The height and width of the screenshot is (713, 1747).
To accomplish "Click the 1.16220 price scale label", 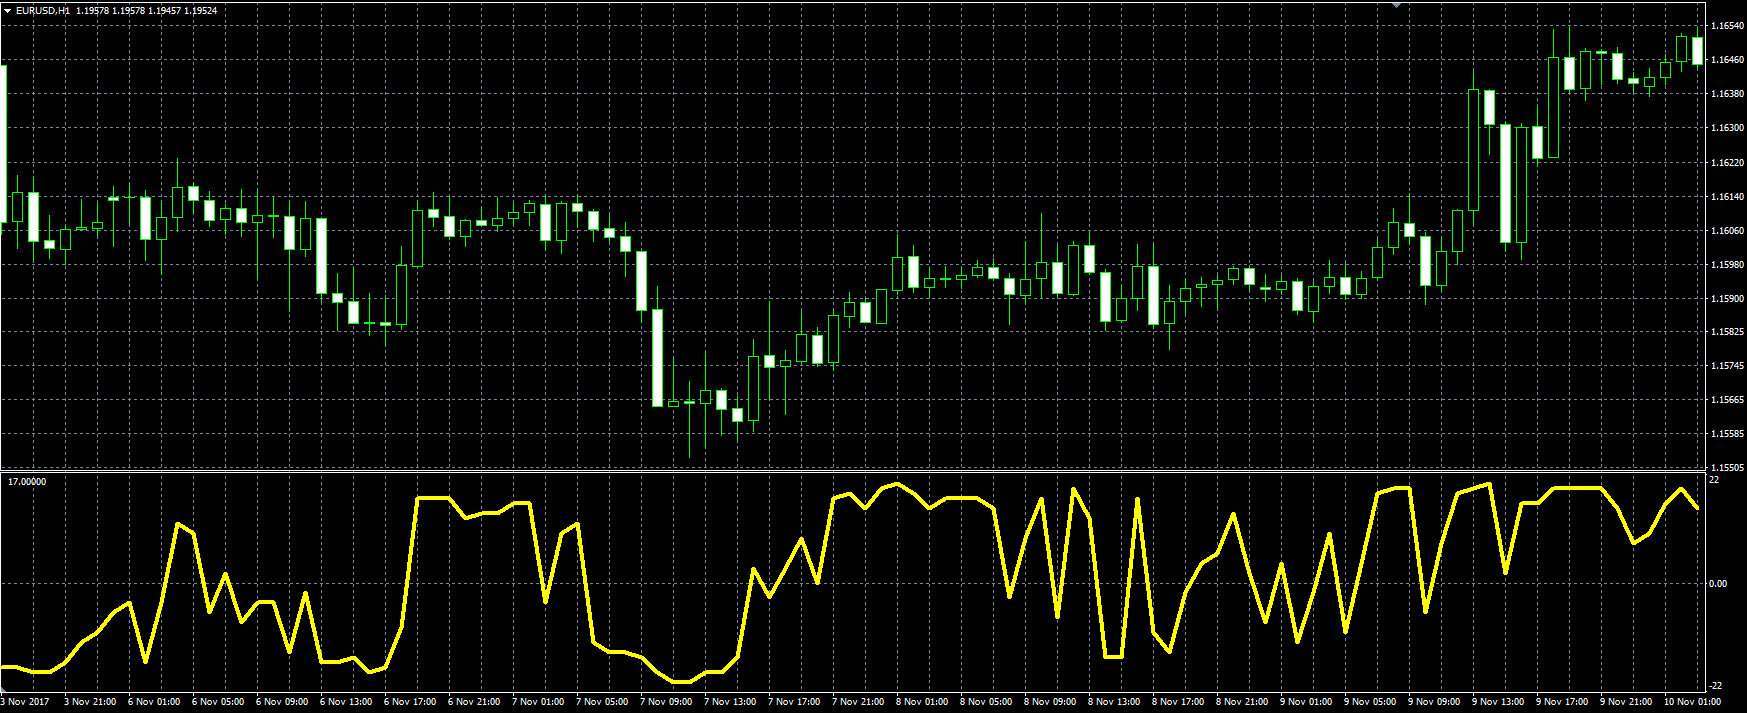I will [1728, 162].
